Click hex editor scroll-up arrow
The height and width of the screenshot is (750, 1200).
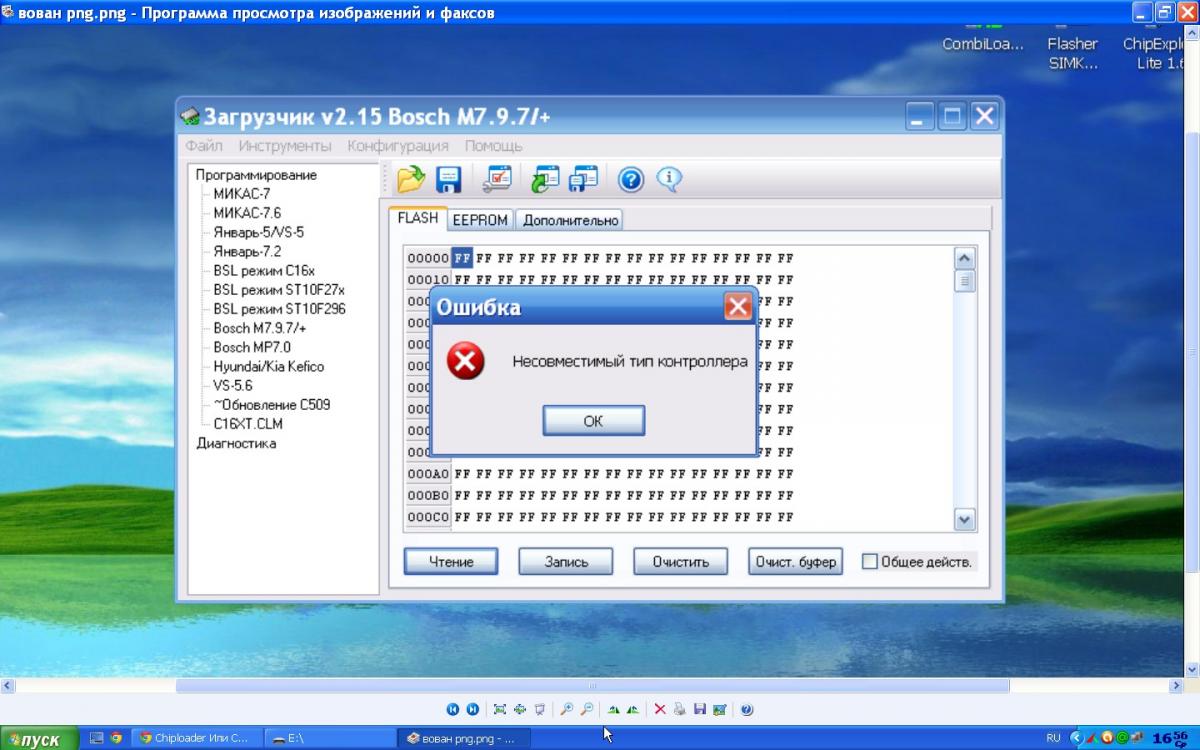click(x=965, y=257)
